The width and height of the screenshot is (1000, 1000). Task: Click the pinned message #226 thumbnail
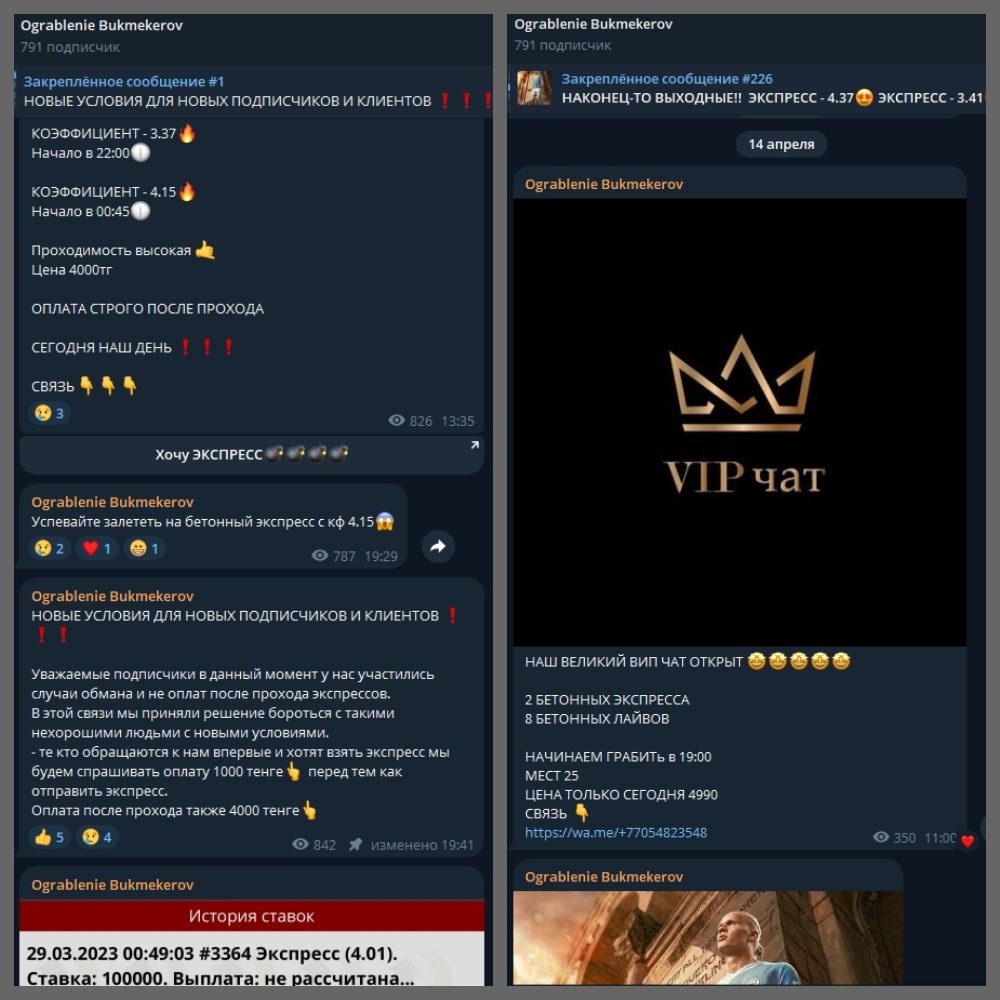click(x=533, y=88)
